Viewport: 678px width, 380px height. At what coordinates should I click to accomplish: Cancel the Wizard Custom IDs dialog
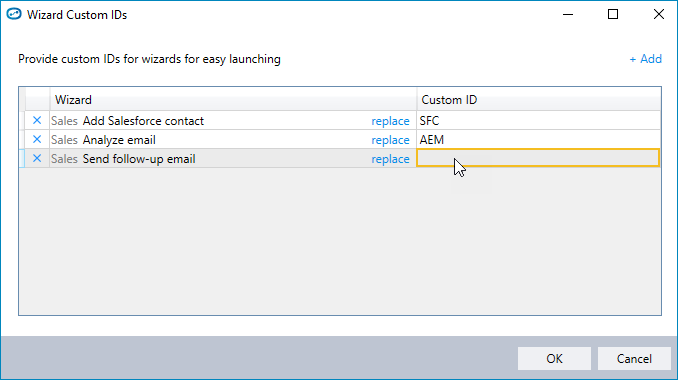[x=634, y=358]
